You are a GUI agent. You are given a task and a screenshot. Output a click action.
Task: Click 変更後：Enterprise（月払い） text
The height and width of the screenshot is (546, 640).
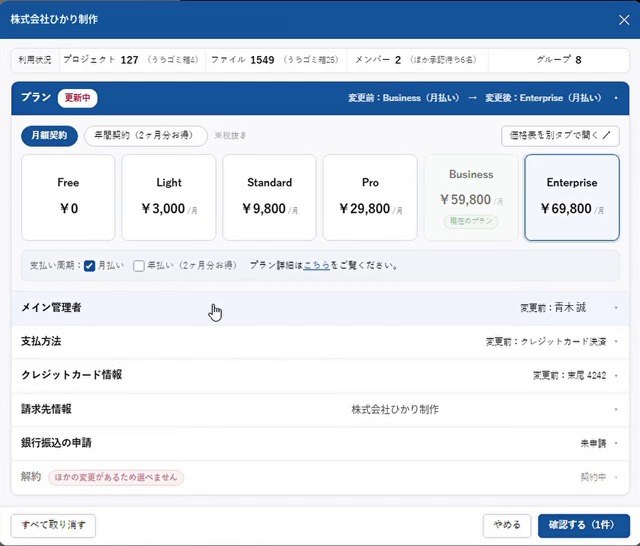pos(543,98)
